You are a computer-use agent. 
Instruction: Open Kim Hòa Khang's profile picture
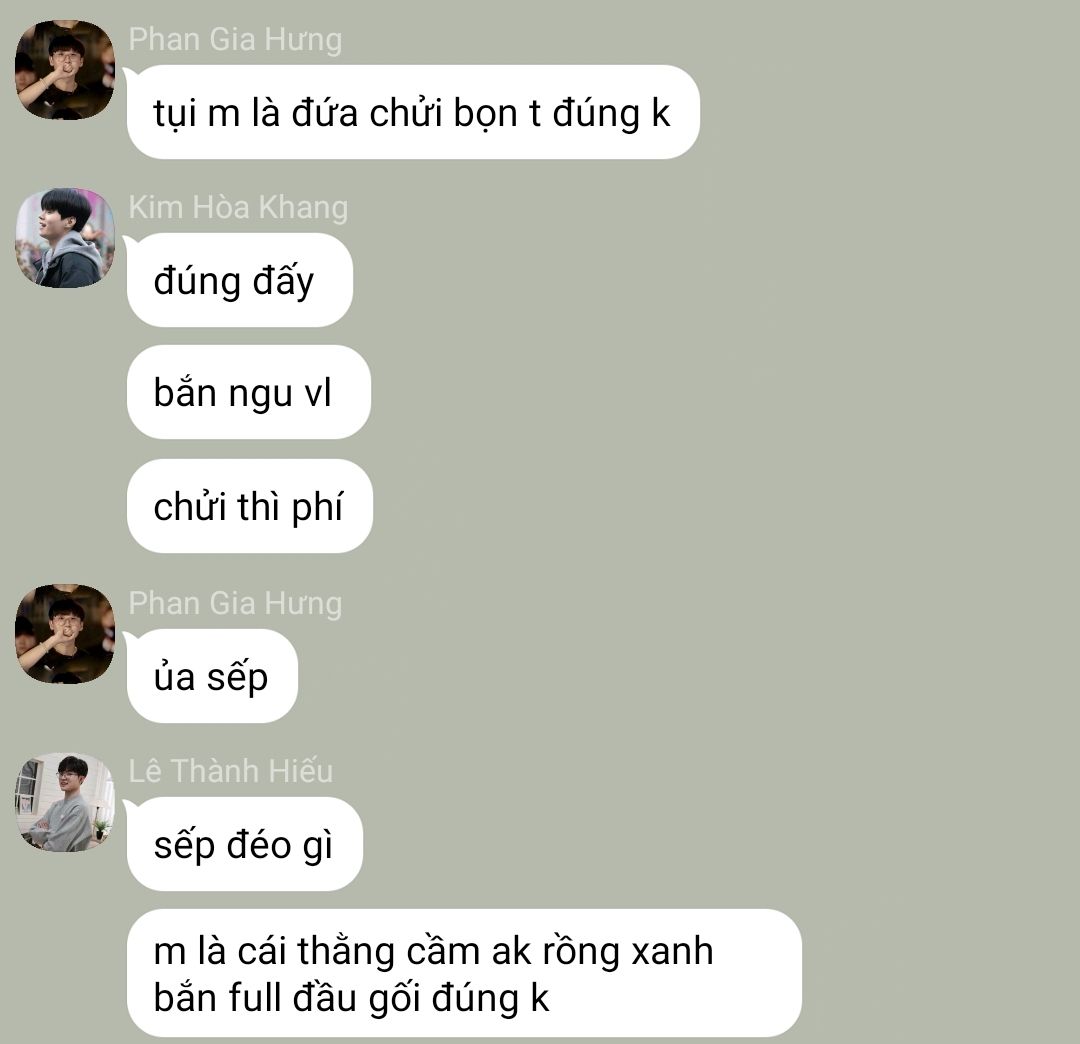65,238
